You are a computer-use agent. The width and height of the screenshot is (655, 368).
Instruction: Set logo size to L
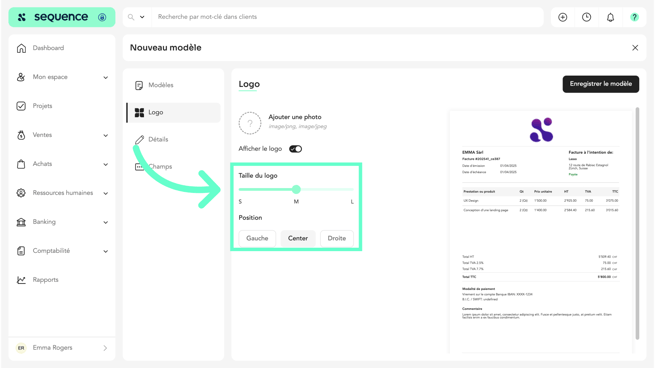(352, 202)
